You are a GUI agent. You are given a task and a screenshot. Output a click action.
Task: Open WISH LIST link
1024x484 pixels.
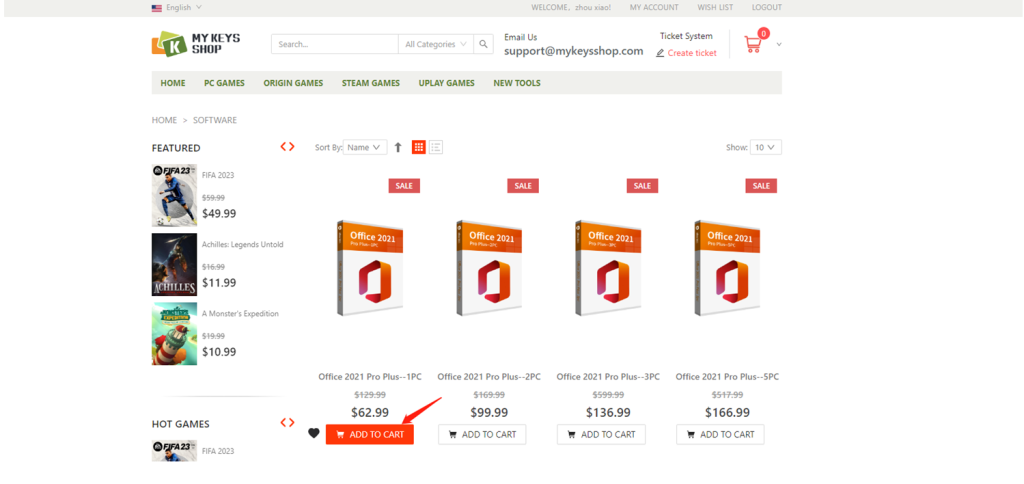click(715, 8)
